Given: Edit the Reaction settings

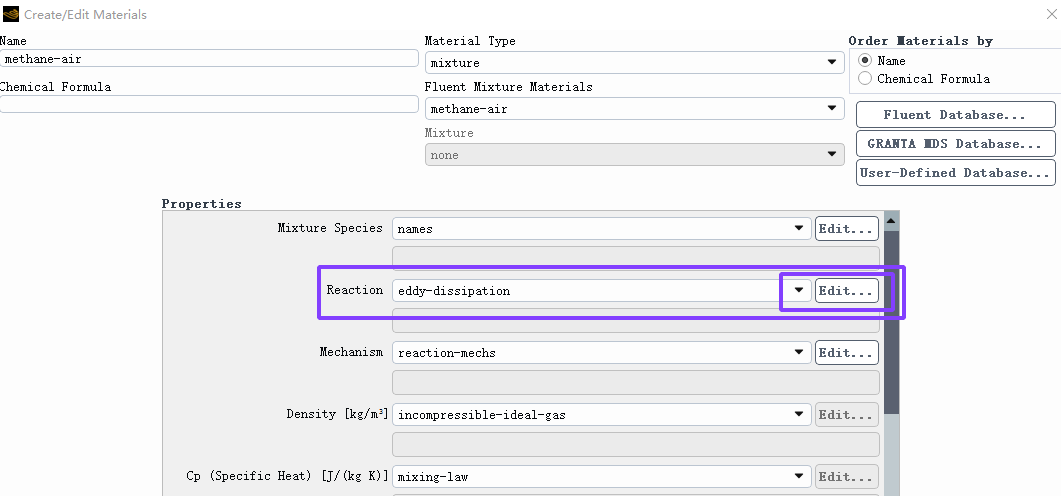Looking at the screenshot, I should tap(846, 290).
